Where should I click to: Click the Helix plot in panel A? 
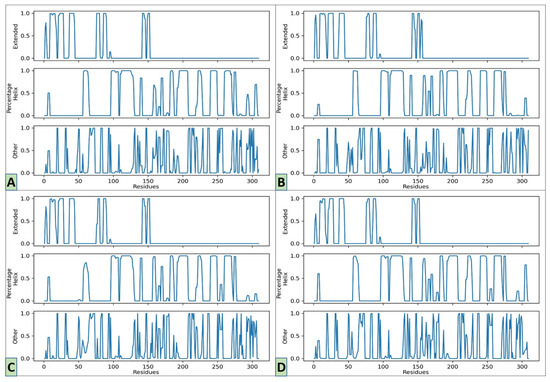click(151, 93)
